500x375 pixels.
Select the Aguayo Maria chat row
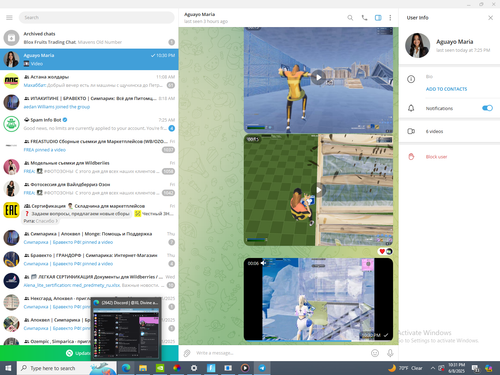pyautogui.click(x=89, y=59)
